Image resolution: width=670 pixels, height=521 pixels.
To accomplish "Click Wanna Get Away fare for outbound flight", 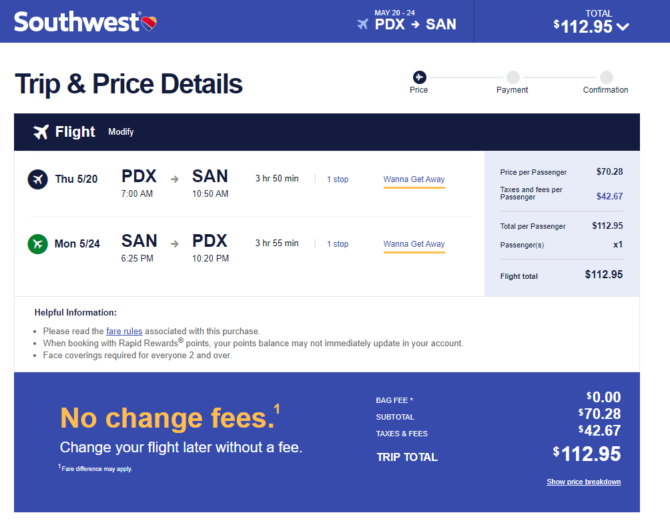I will coord(414,180).
